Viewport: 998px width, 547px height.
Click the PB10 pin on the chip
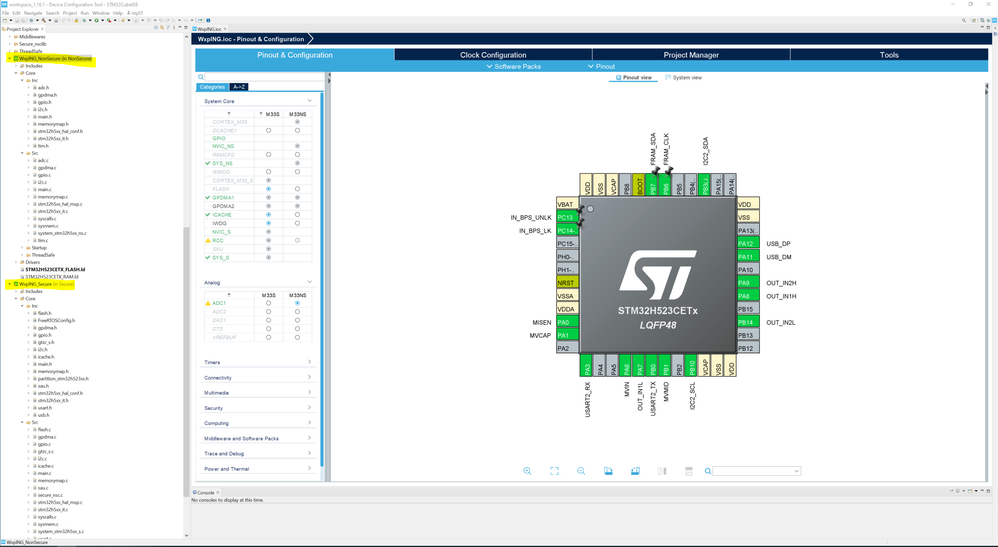click(x=691, y=366)
